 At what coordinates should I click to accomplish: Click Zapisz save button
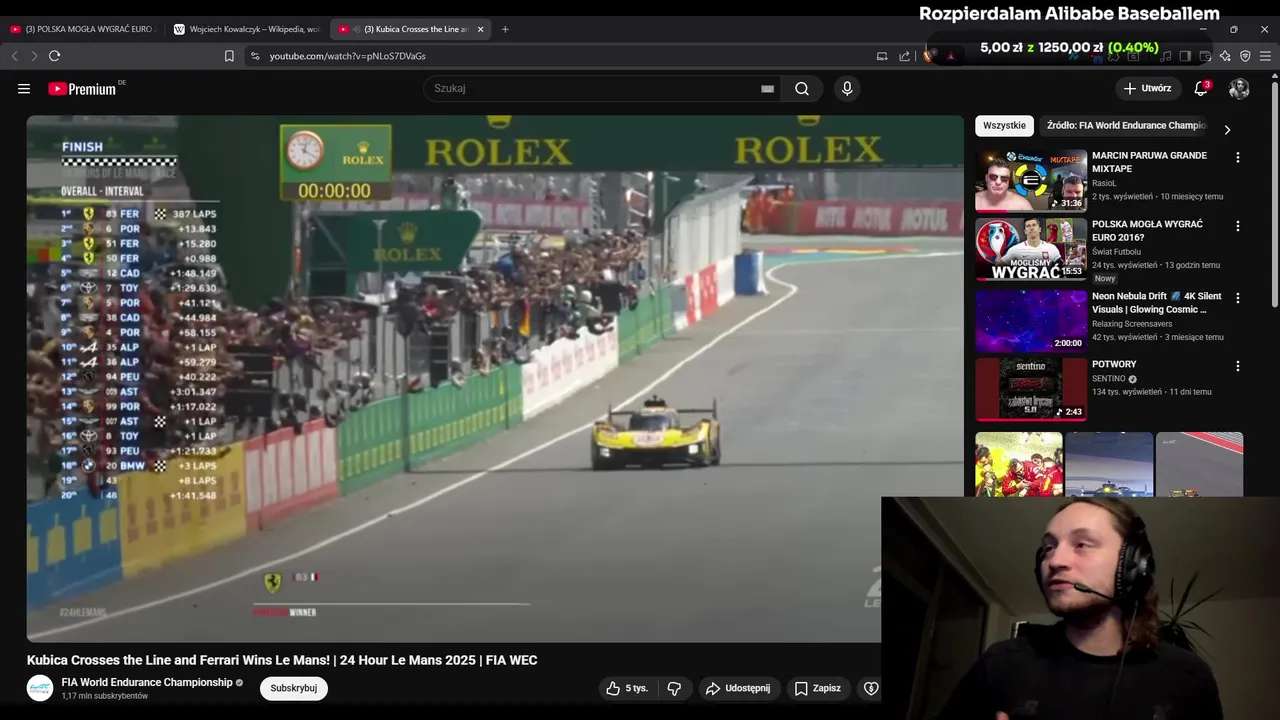tap(818, 688)
